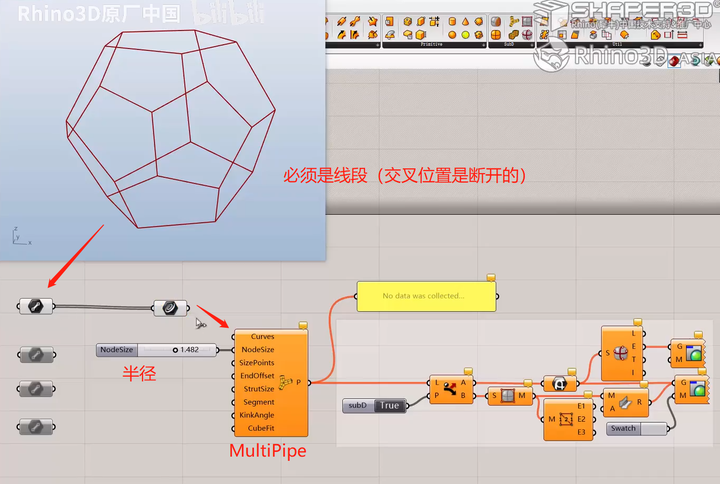The width and height of the screenshot is (720, 484).
Task: Click the SizePoints input on MultiPipe
Action: tap(256, 363)
